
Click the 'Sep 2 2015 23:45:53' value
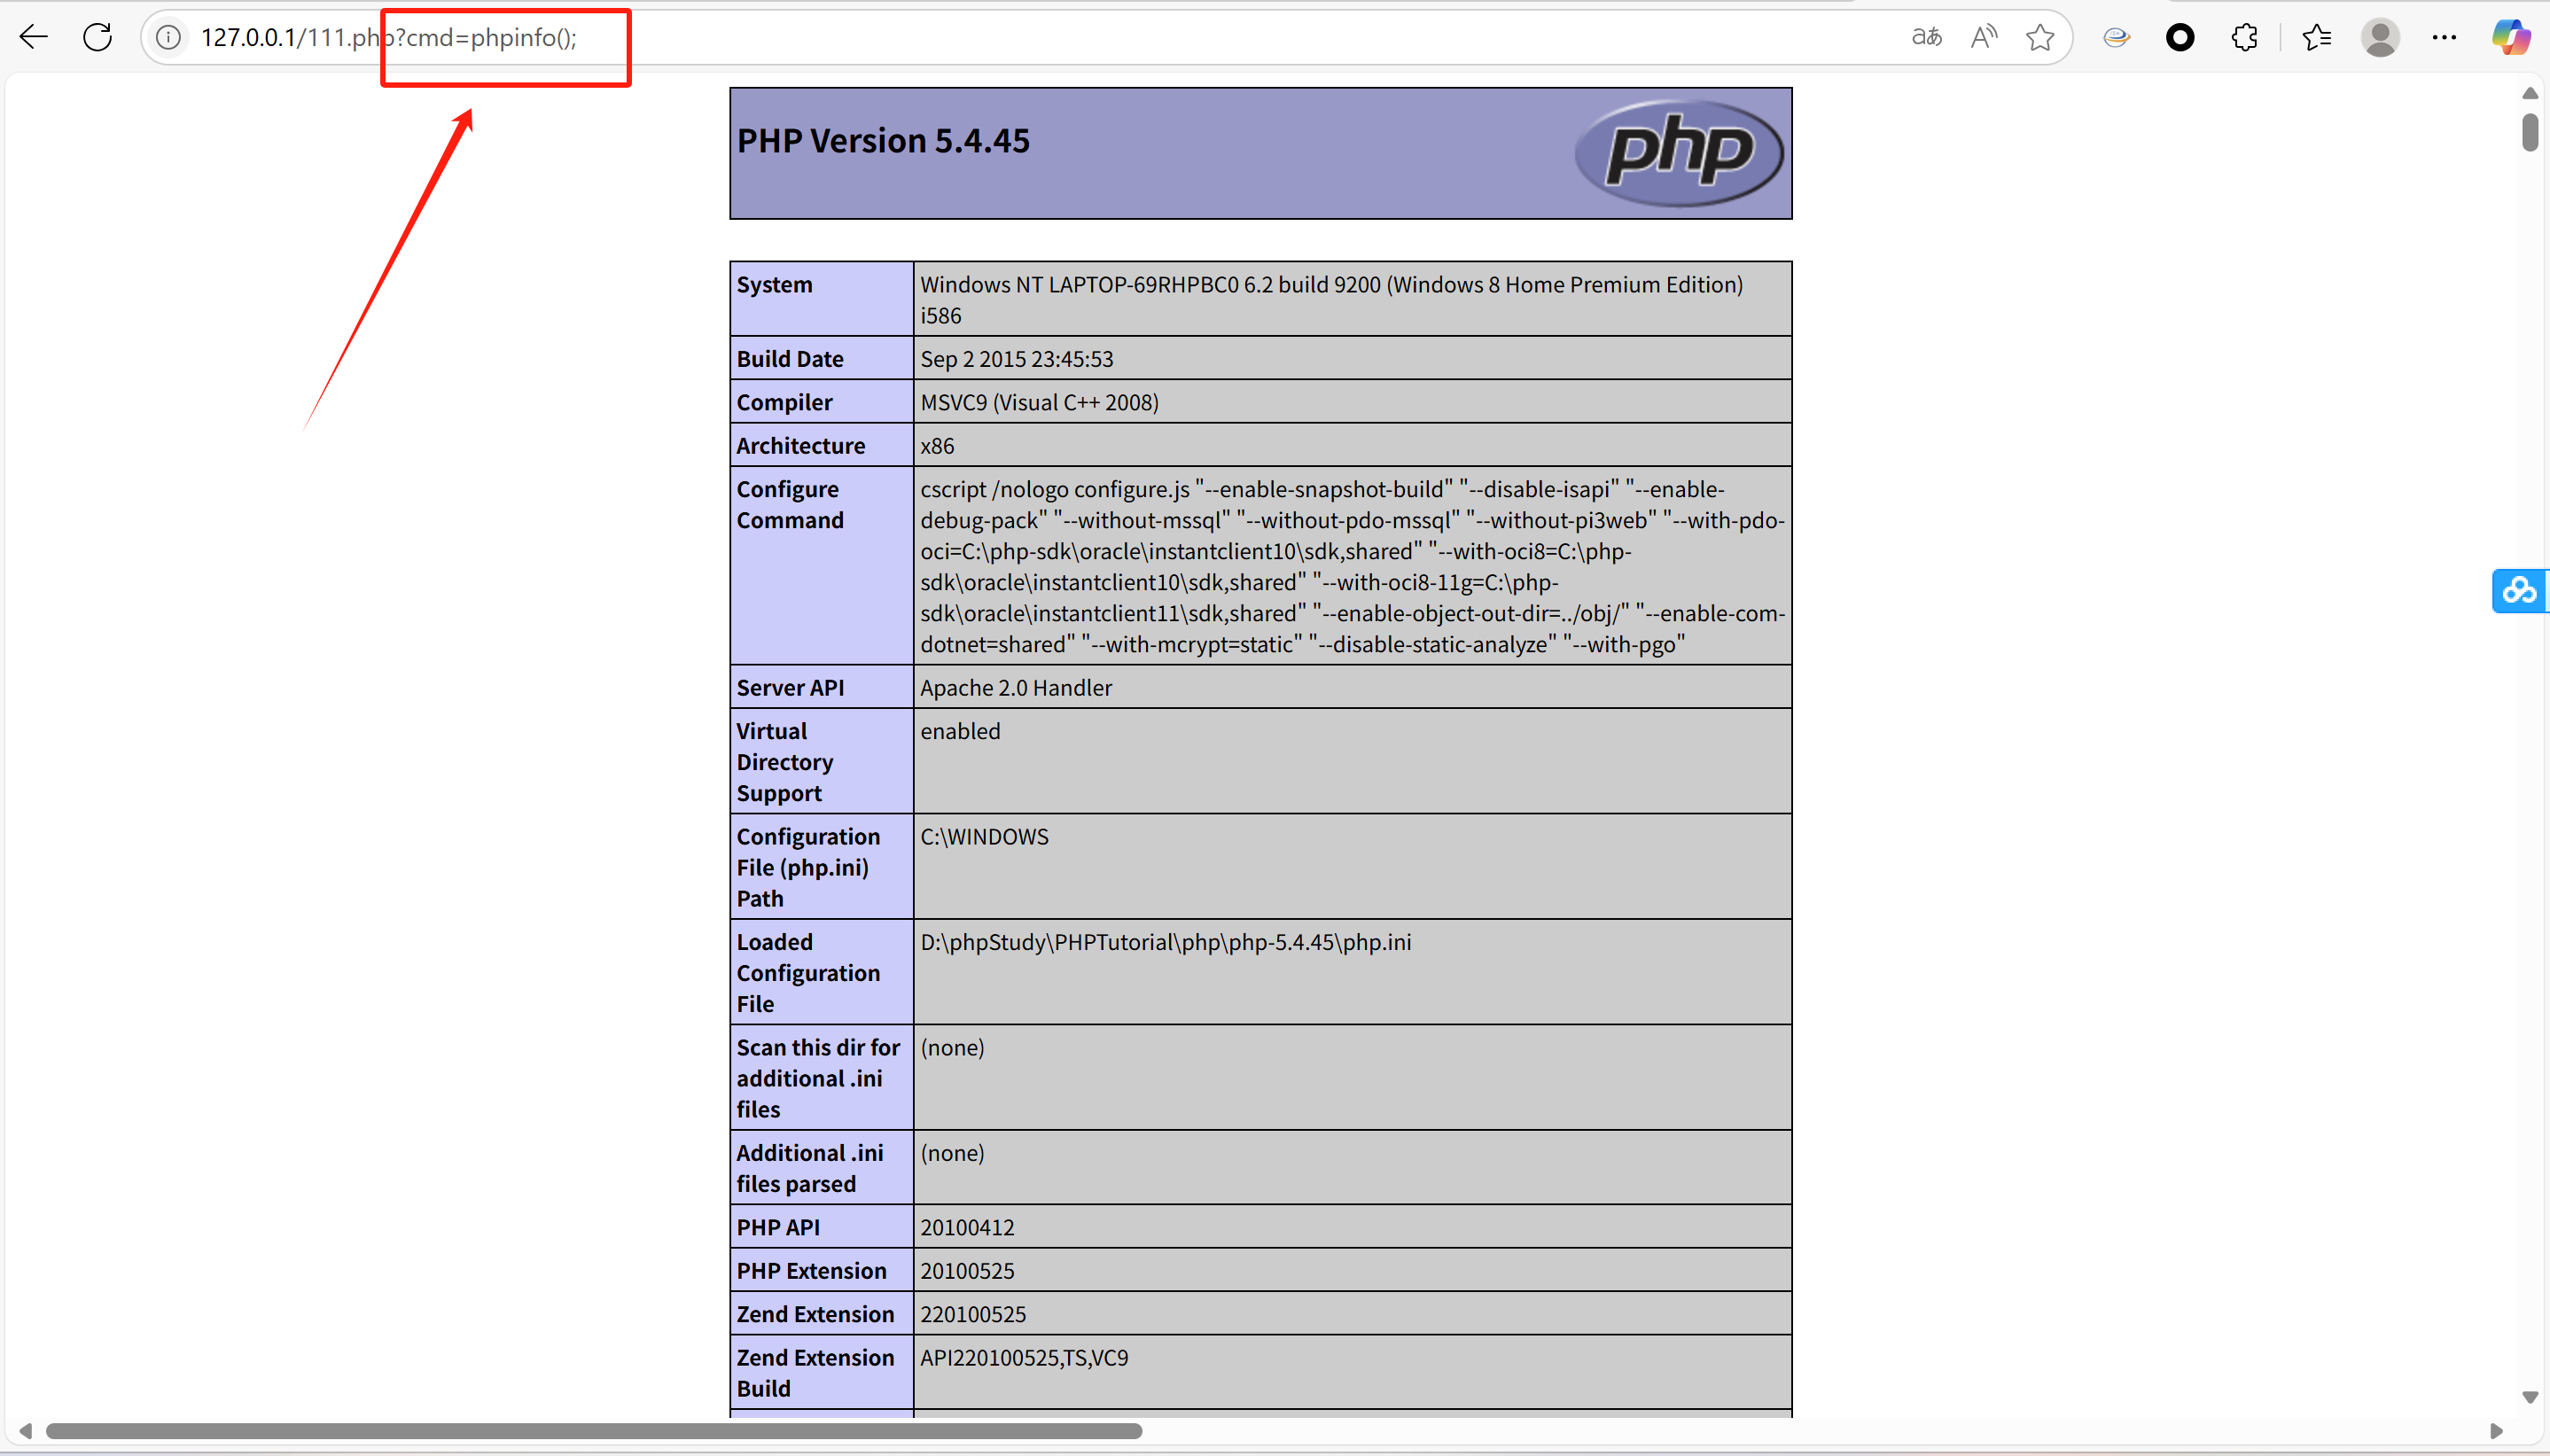(1017, 359)
